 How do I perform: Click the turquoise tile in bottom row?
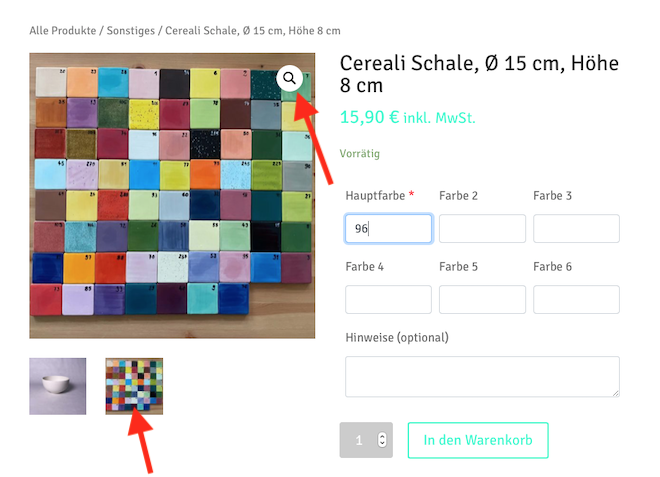[x=203, y=298]
